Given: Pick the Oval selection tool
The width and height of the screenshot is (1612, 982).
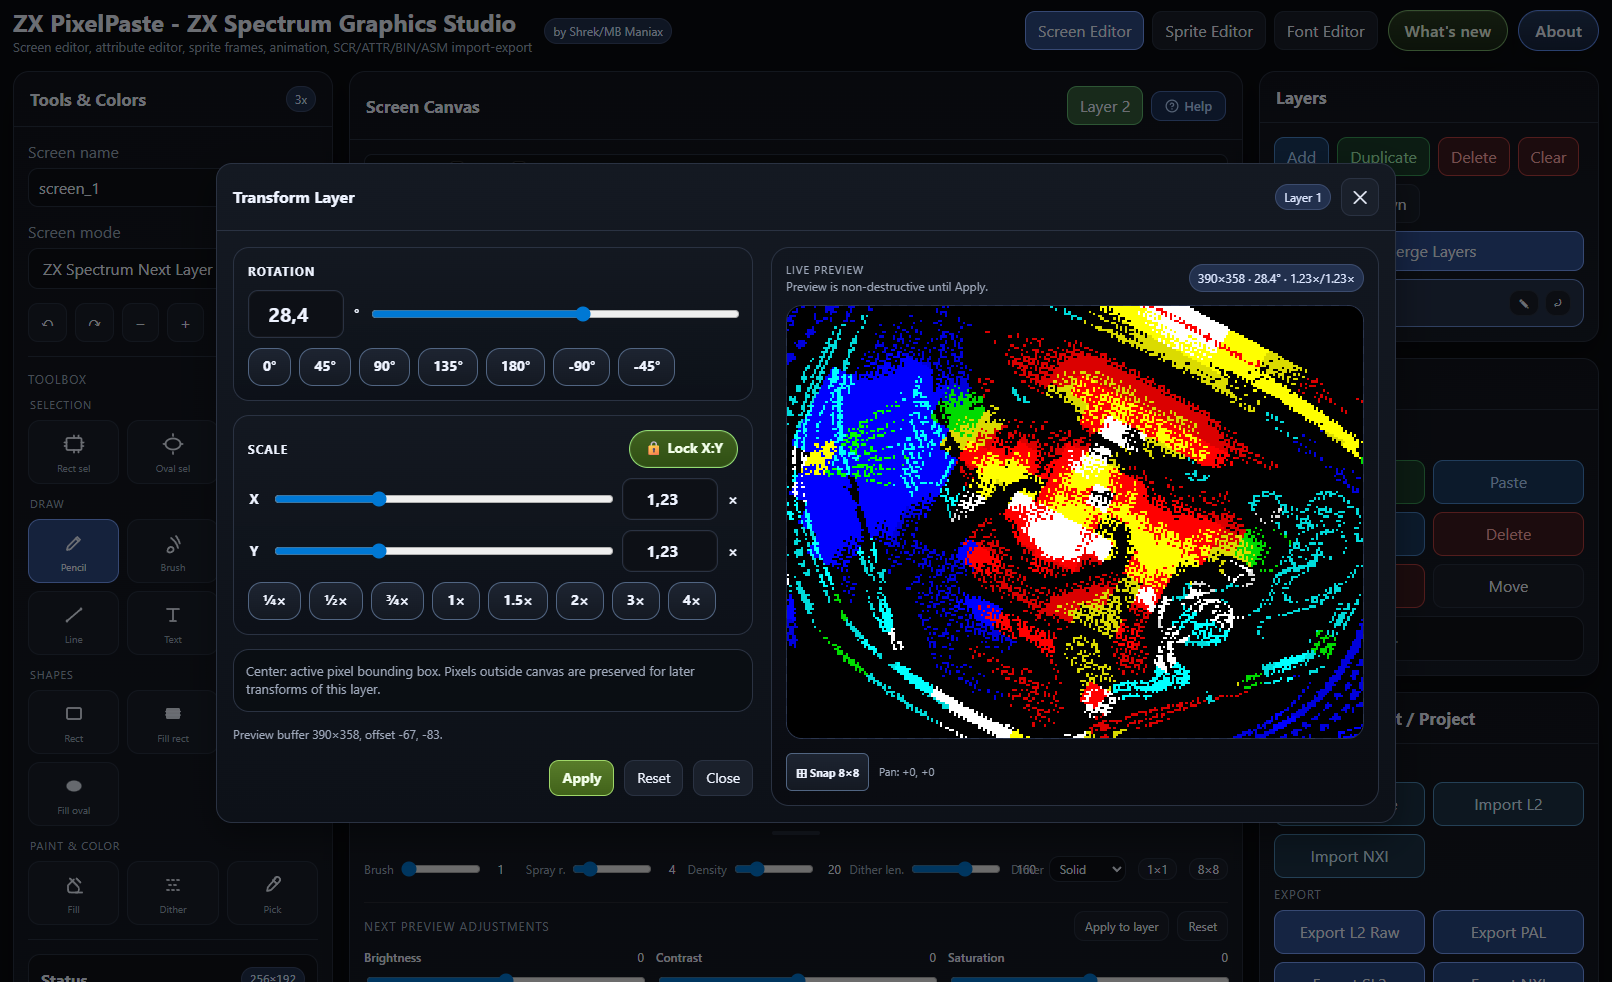Looking at the screenshot, I should [x=172, y=451].
